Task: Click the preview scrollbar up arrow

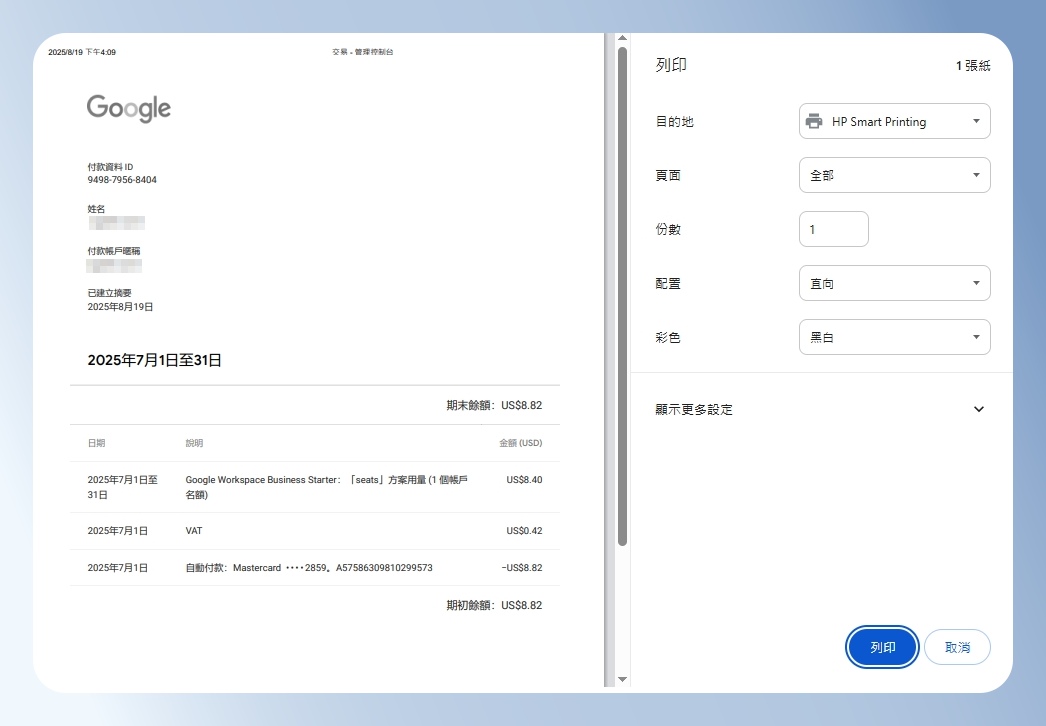Action: coord(622,39)
